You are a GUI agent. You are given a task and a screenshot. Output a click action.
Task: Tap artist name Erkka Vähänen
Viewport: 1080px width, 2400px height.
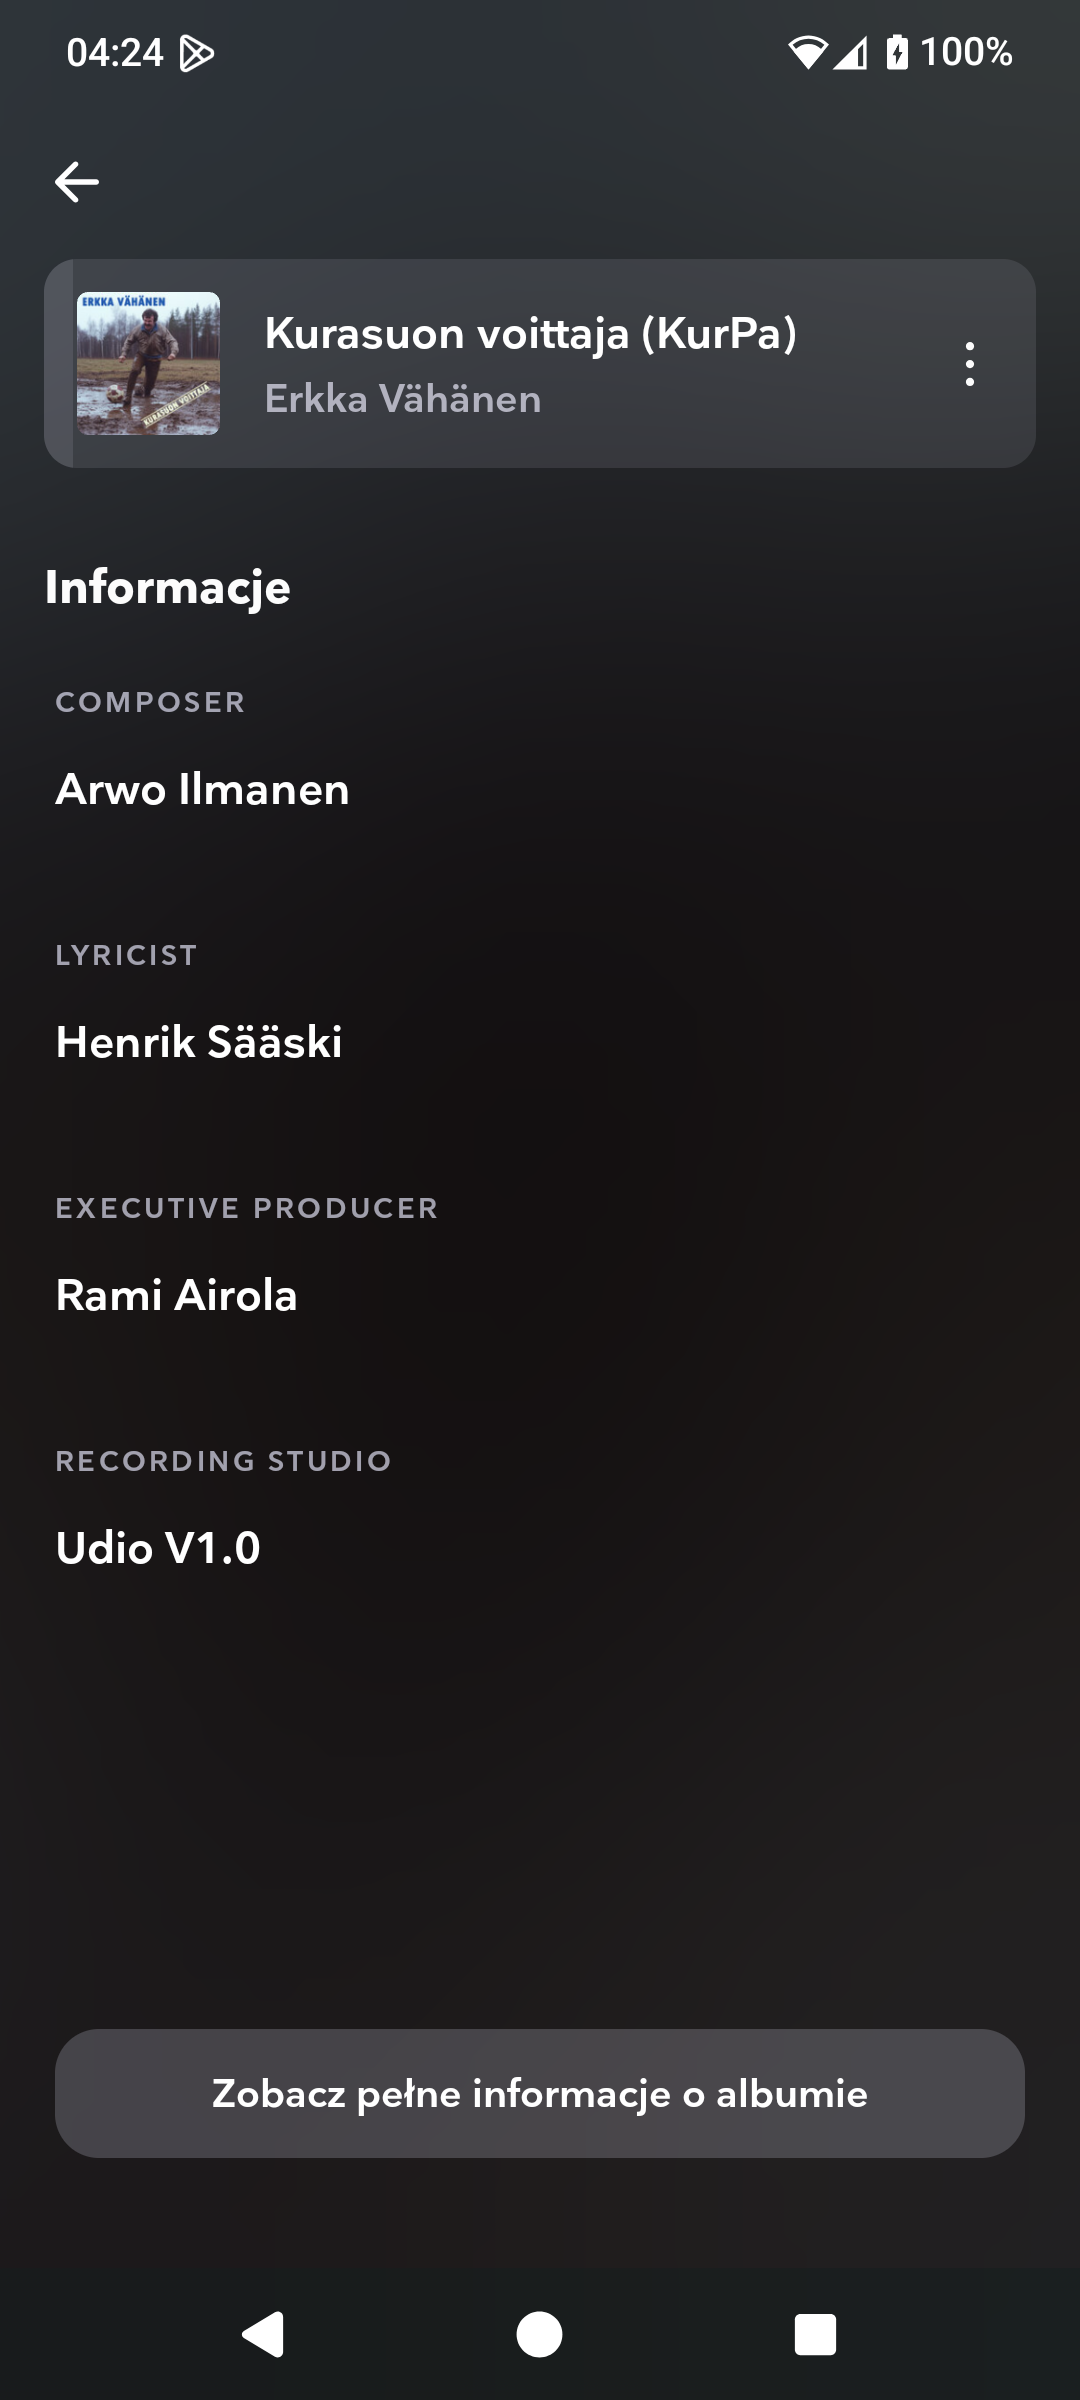pyautogui.click(x=403, y=399)
